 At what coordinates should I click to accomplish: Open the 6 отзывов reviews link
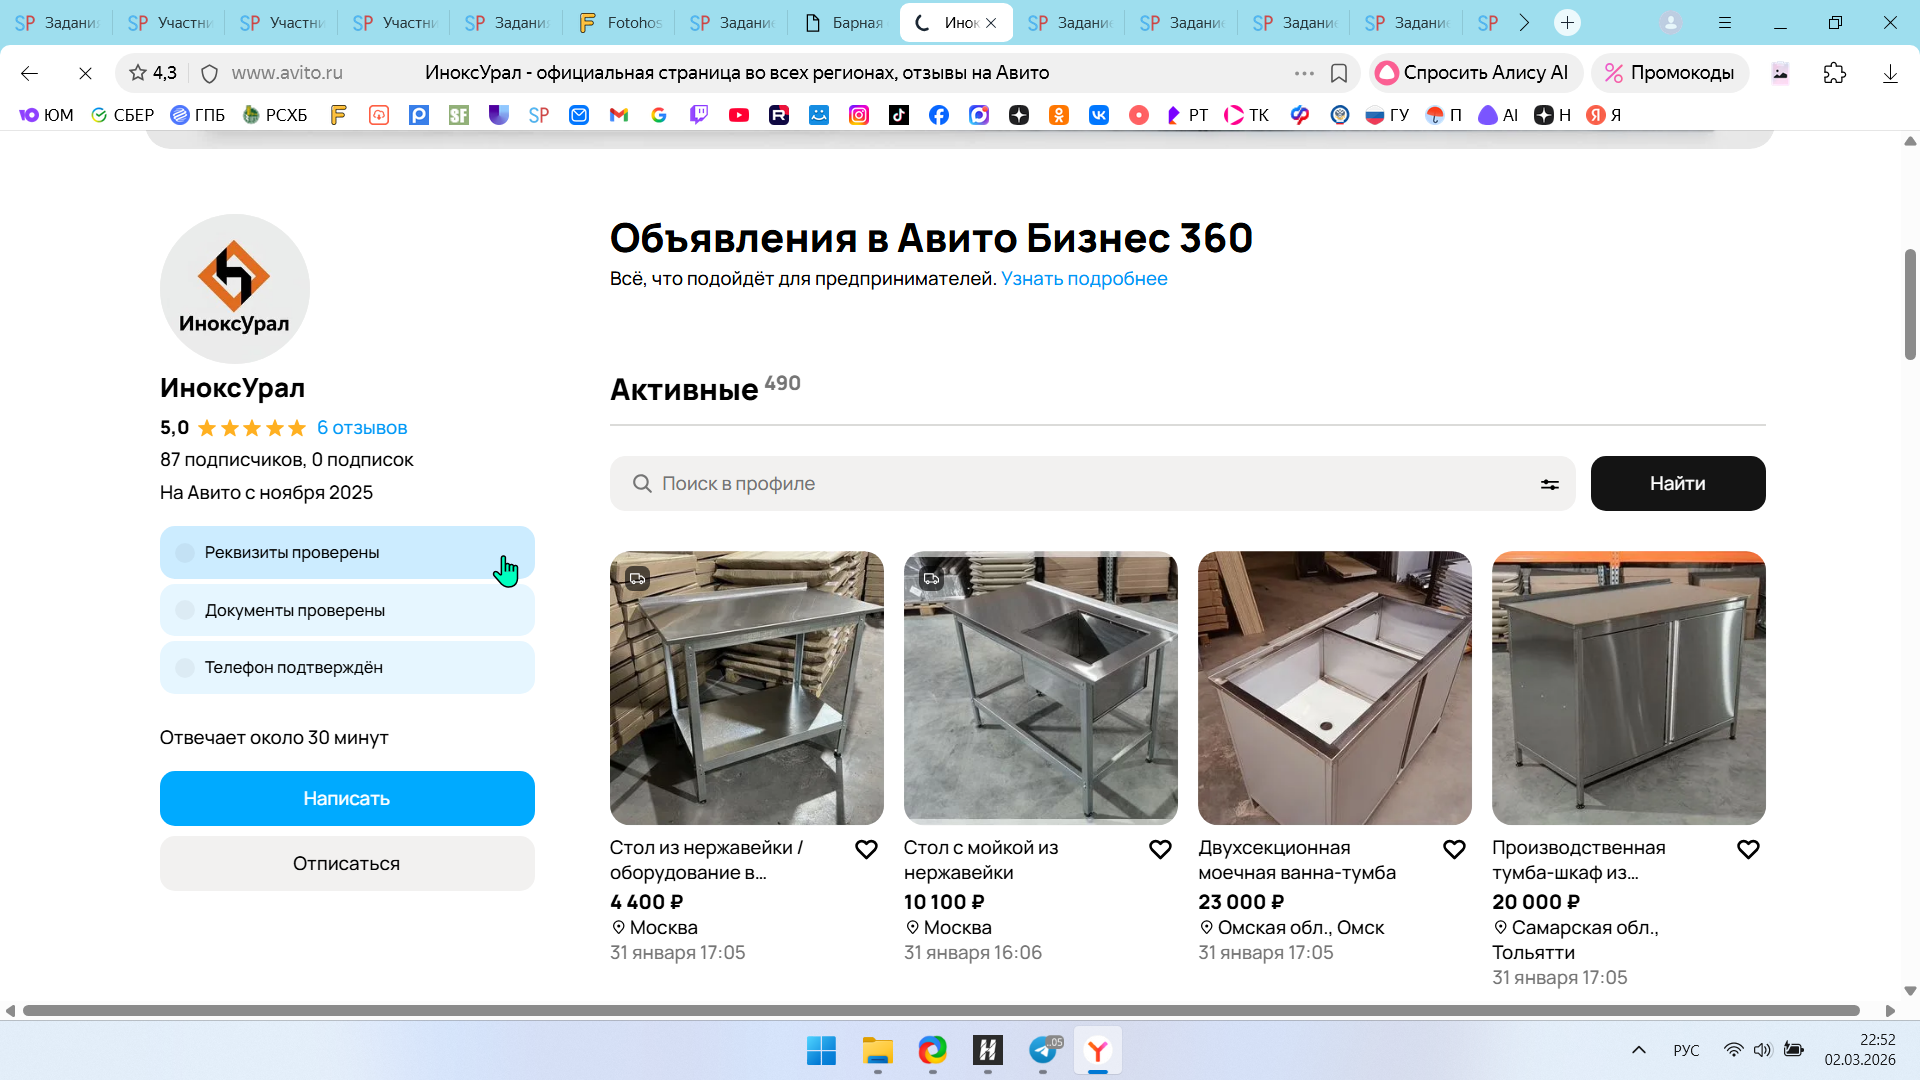[362, 428]
